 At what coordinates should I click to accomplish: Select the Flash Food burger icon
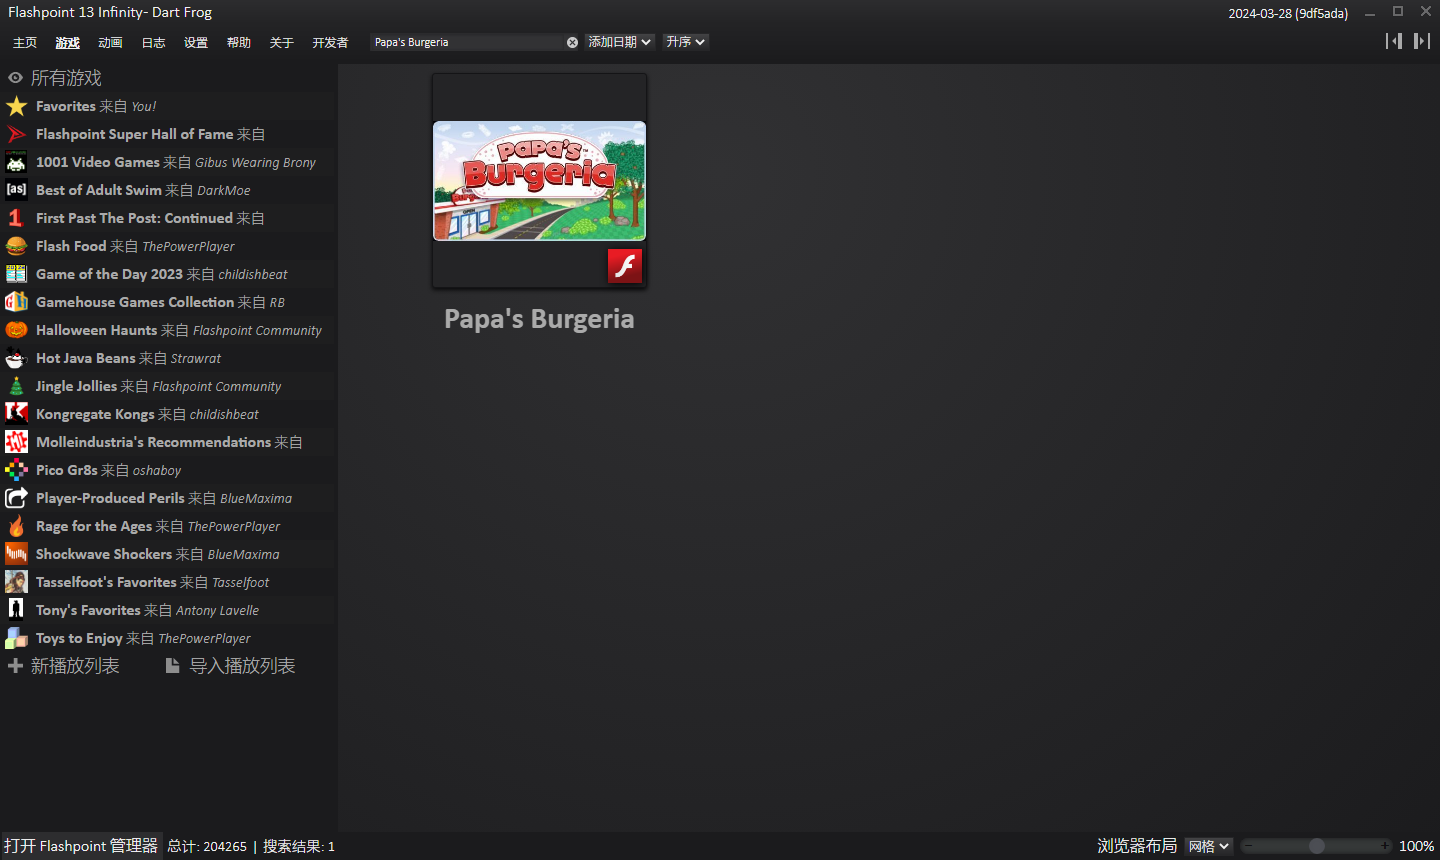(x=16, y=246)
